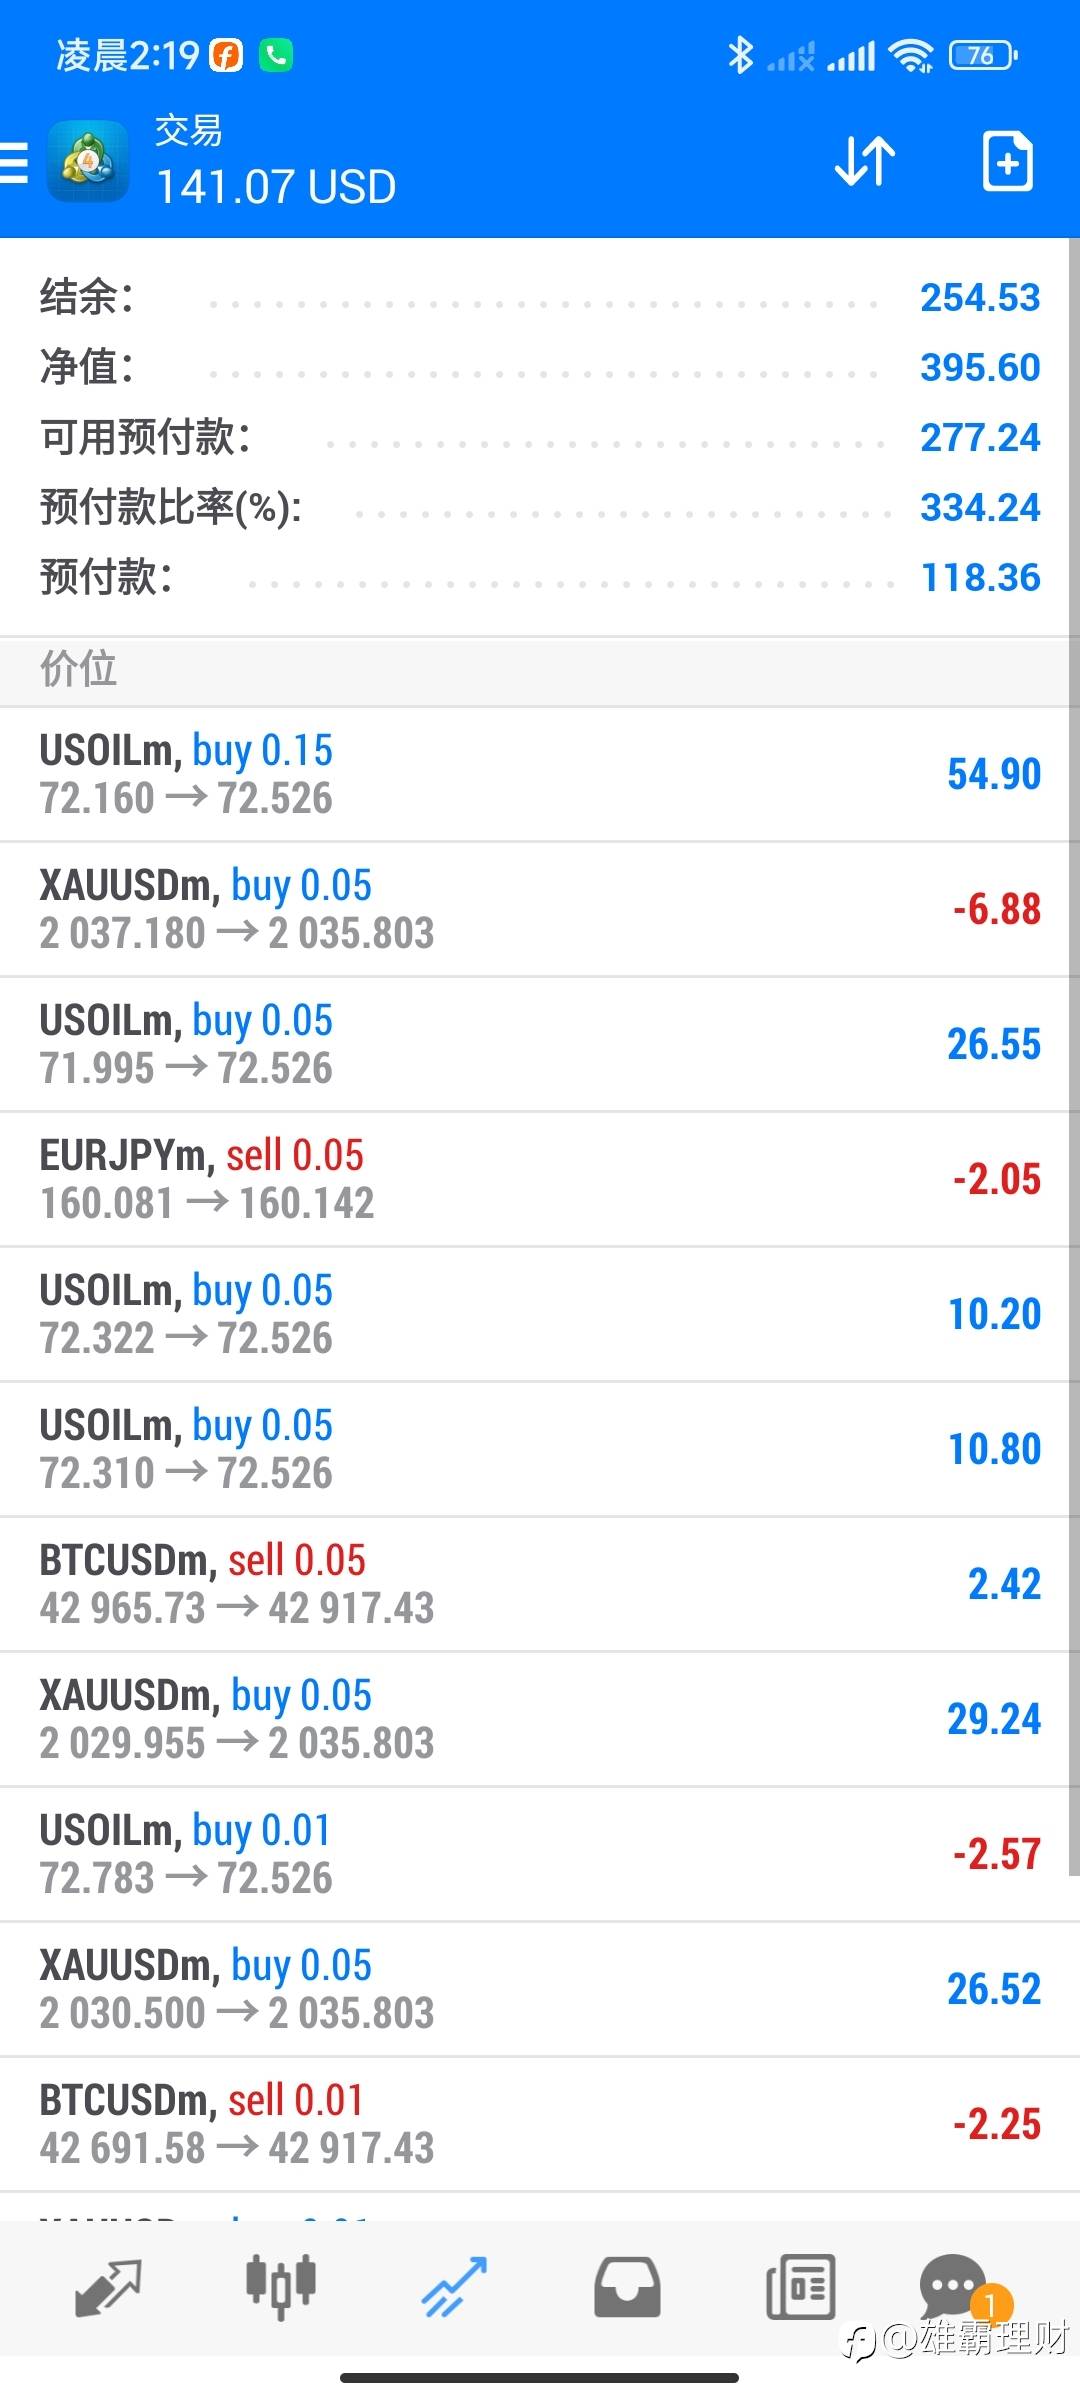Create a new order with plus document icon
Image resolution: width=1080 pixels, height=2400 pixels.
point(1007,160)
